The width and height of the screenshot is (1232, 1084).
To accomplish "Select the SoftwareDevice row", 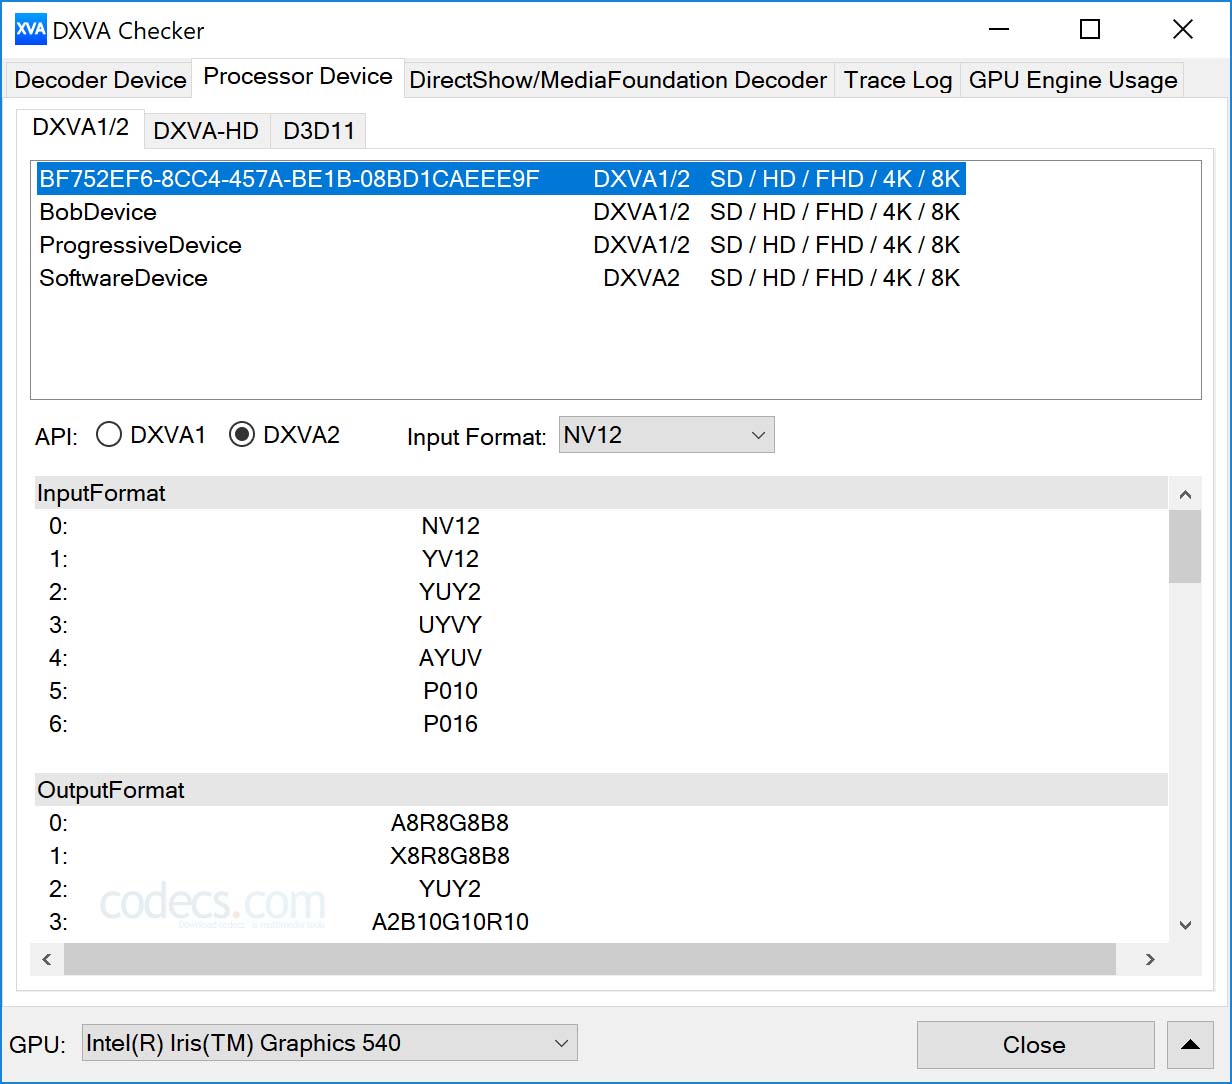I will (500, 278).
